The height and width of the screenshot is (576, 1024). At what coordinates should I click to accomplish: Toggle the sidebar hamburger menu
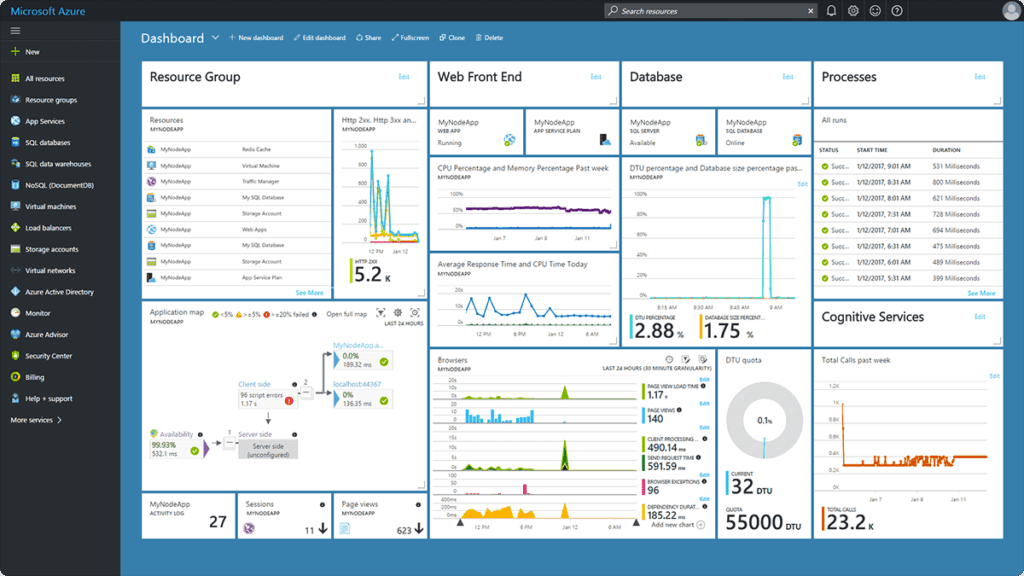tap(14, 29)
